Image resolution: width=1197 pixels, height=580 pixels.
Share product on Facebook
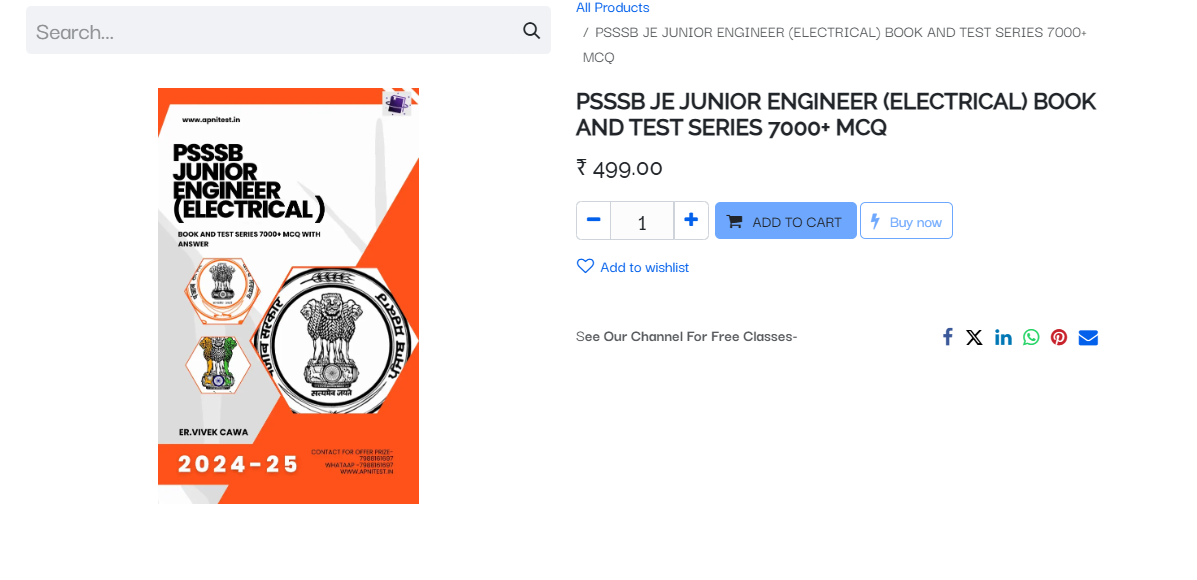(947, 337)
